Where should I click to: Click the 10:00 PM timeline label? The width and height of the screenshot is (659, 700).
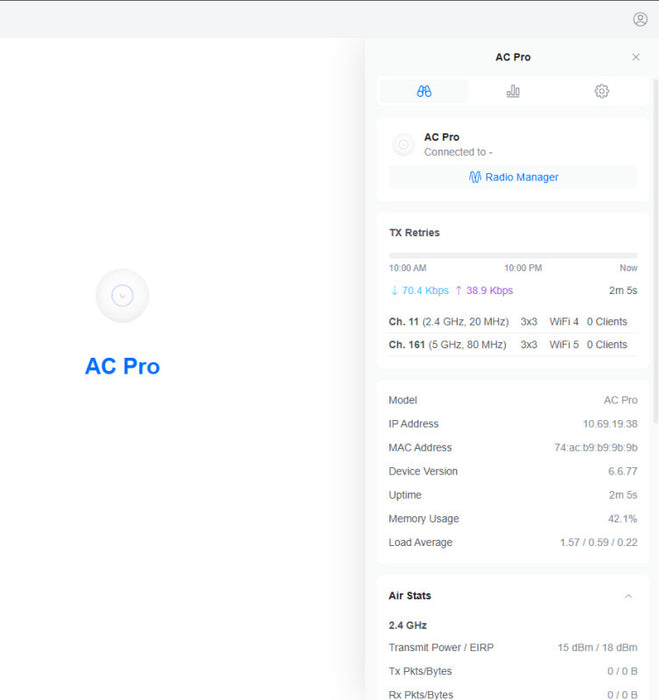[523, 268]
